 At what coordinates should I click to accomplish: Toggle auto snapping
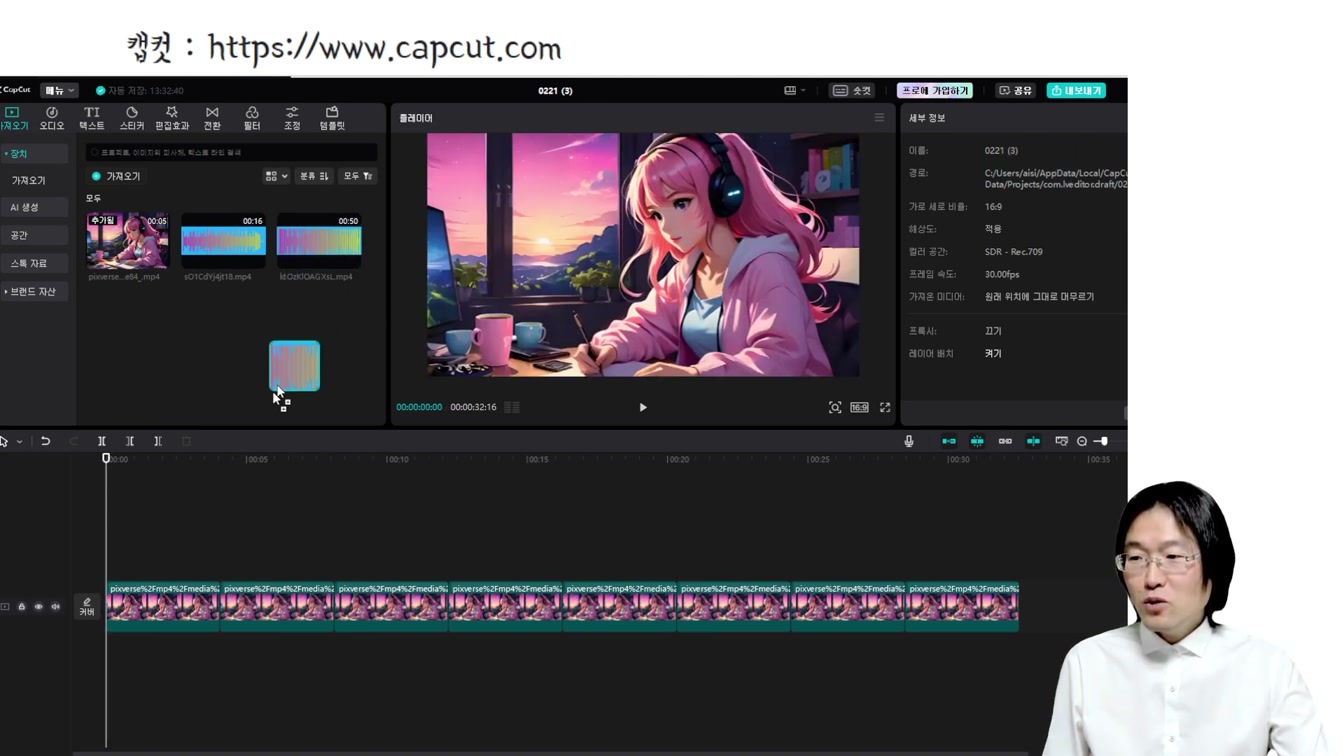[x=977, y=441]
